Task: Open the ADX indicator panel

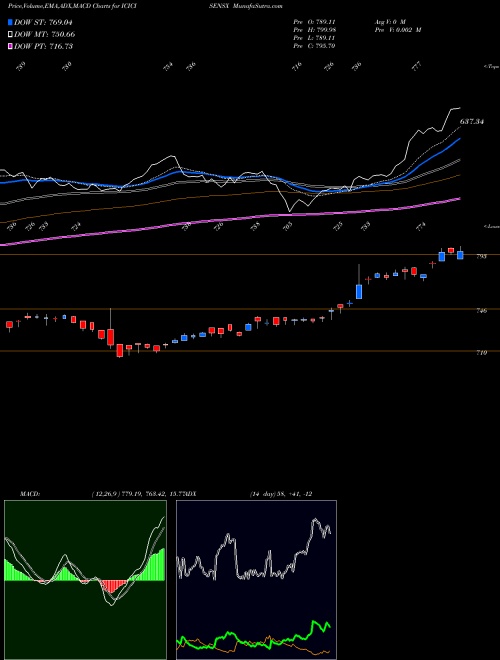Action: tap(256, 580)
